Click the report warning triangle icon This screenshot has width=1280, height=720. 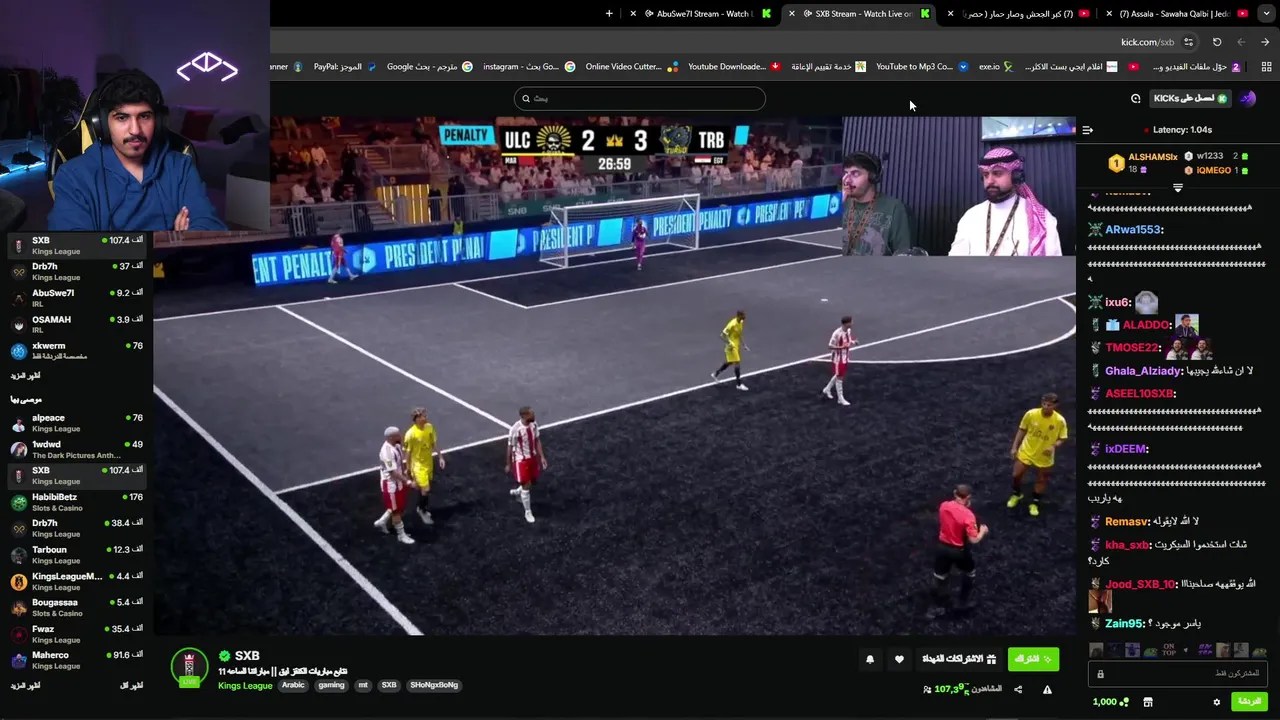pos(1047,689)
